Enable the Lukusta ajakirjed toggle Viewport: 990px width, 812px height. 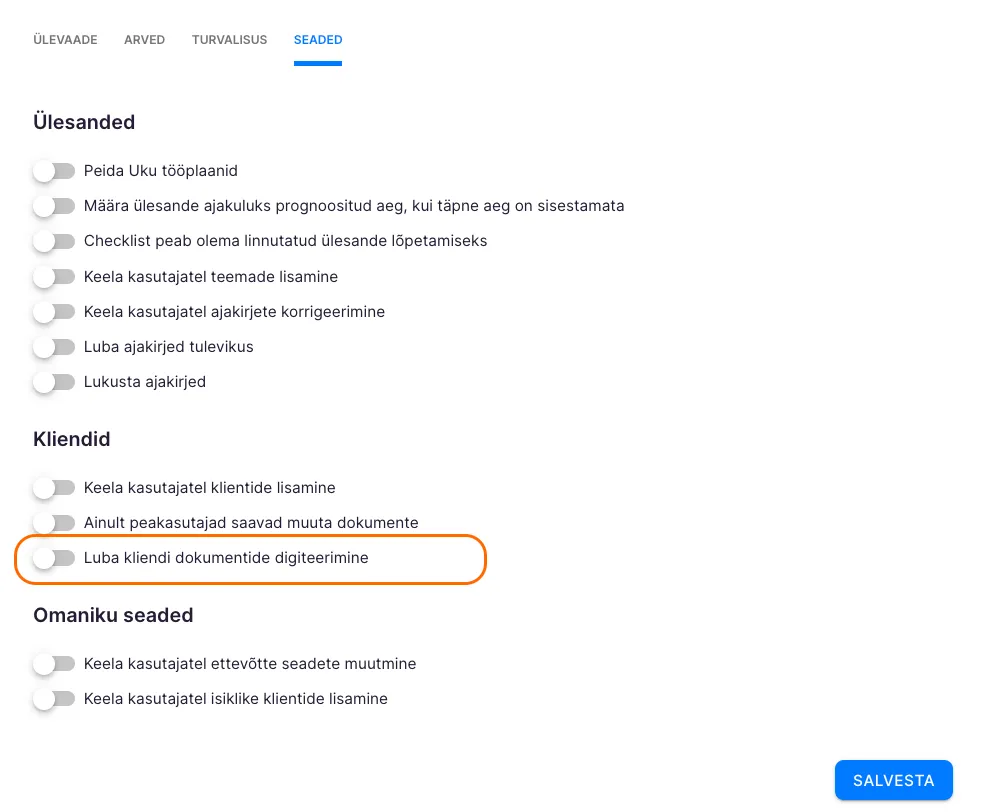54,382
